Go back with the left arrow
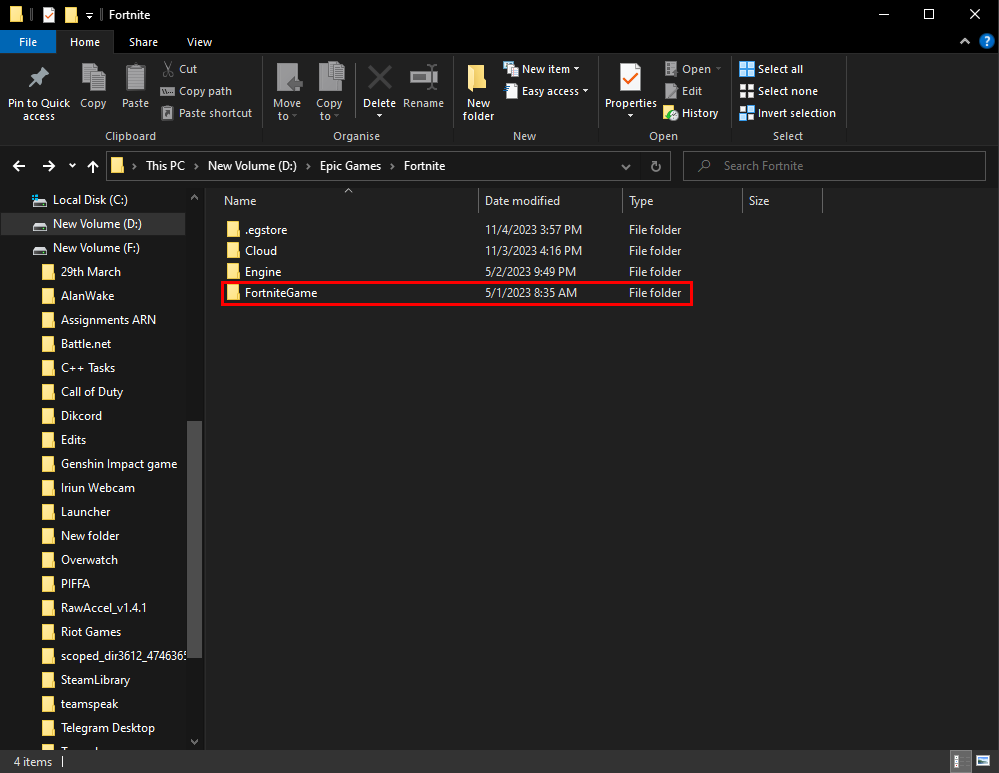This screenshot has height=773, width=999. 19,166
